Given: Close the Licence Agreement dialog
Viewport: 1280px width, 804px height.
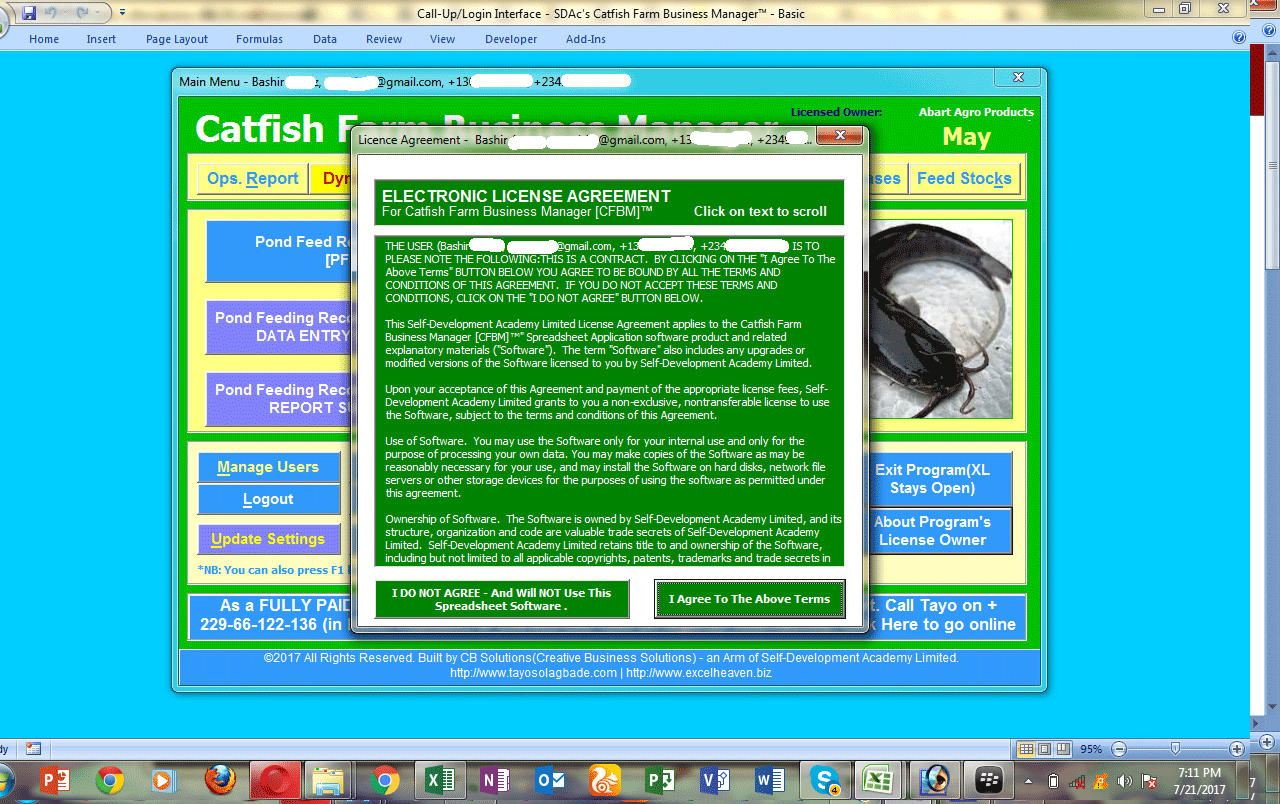Looking at the screenshot, I should (x=840, y=135).
